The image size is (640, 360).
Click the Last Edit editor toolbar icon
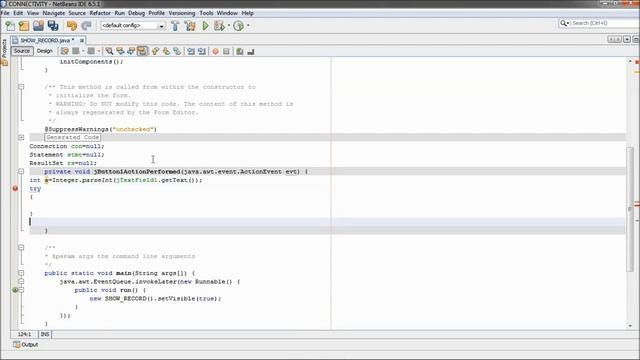(x=64, y=51)
